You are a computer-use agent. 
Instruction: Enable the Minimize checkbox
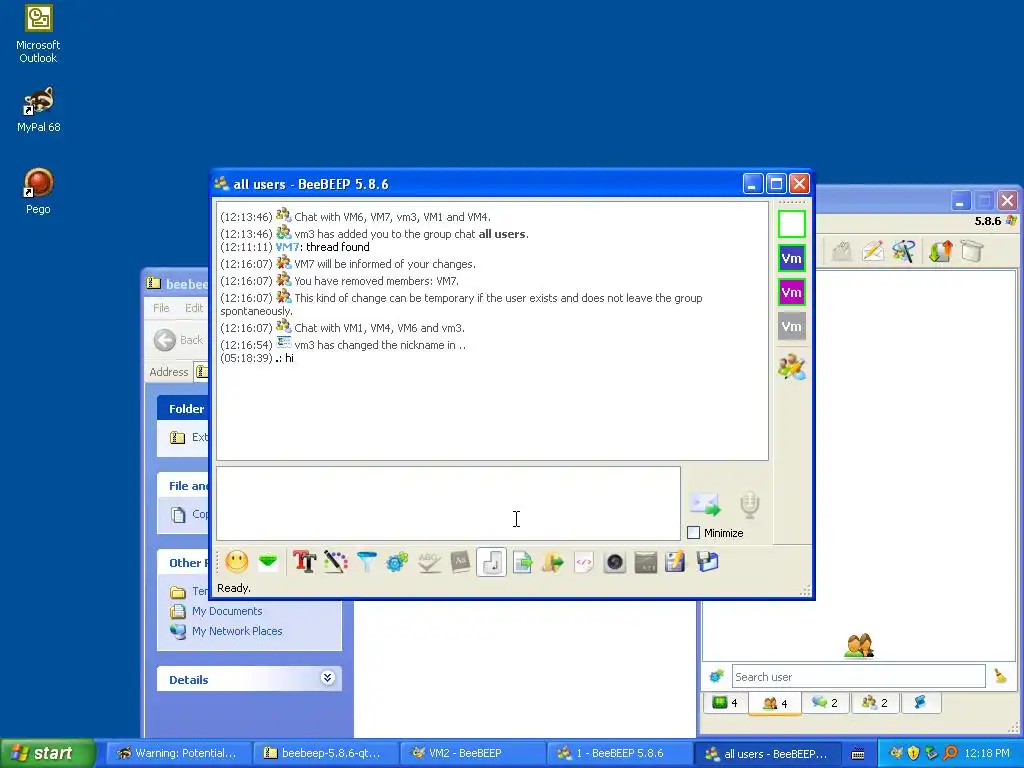click(694, 533)
